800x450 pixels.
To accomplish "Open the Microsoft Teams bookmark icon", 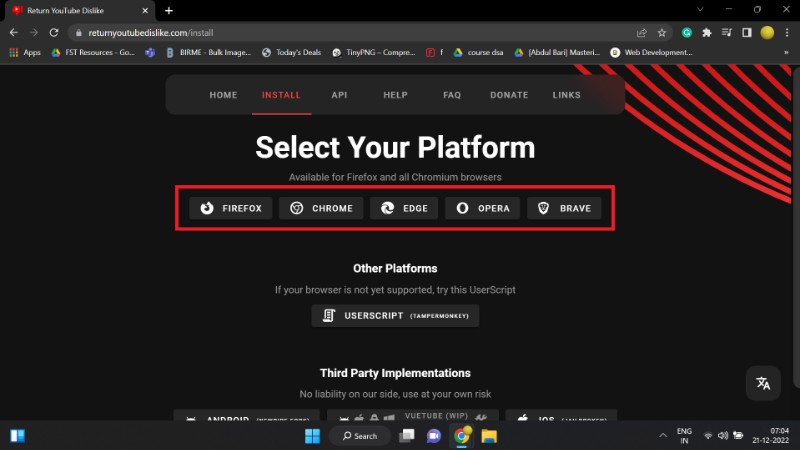I will tap(150, 52).
